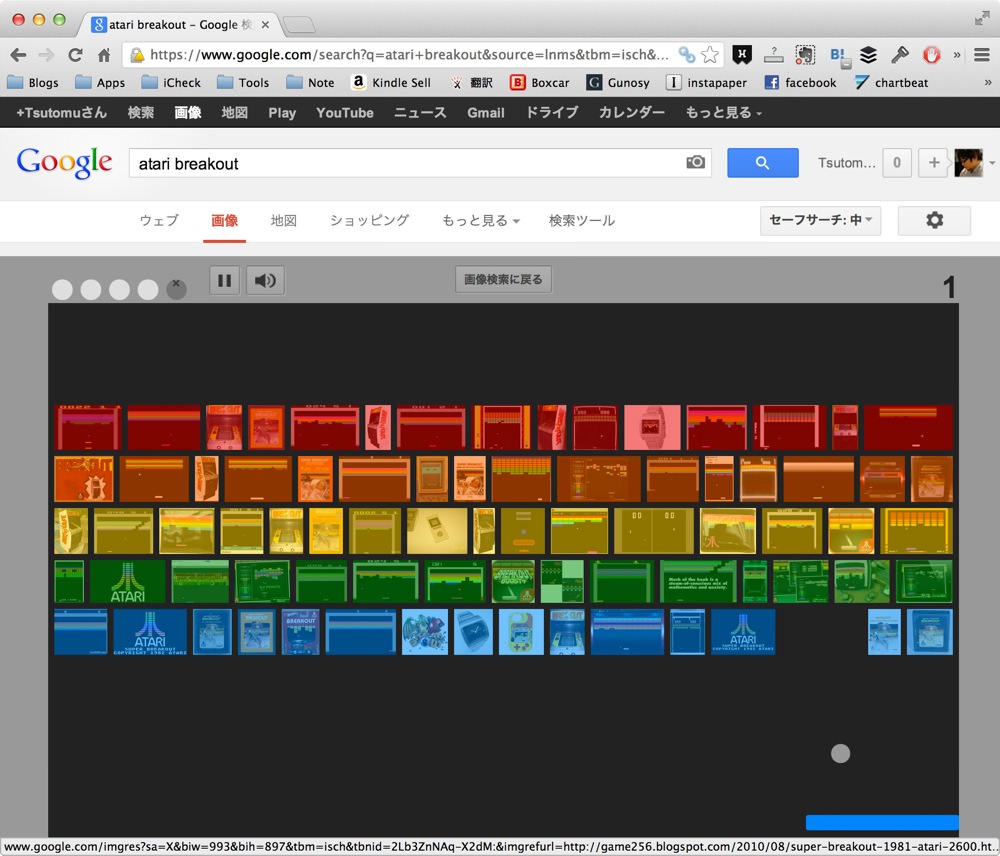Image resolution: width=1000 pixels, height=856 pixels.
Task: Select the ショッピング tab
Action: 369,221
